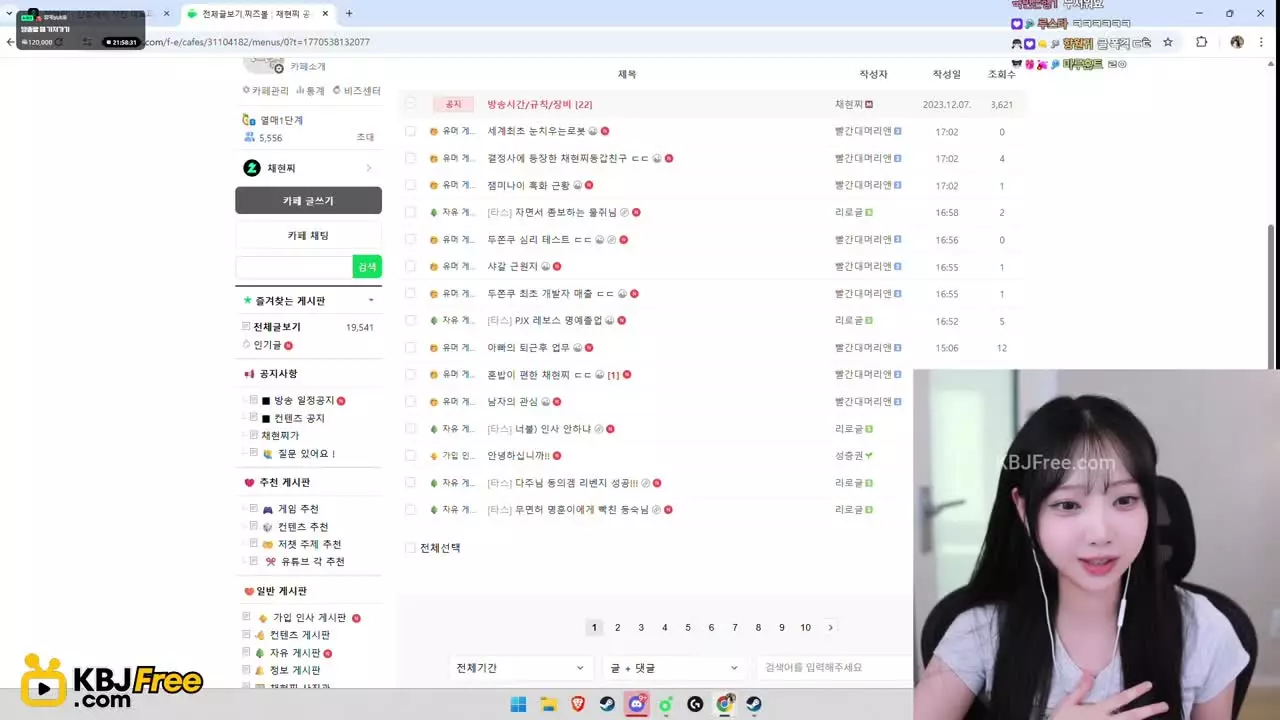This screenshot has width=1280, height=720.
Task: Open Chrome profile avatar
Action: (x=1237, y=42)
